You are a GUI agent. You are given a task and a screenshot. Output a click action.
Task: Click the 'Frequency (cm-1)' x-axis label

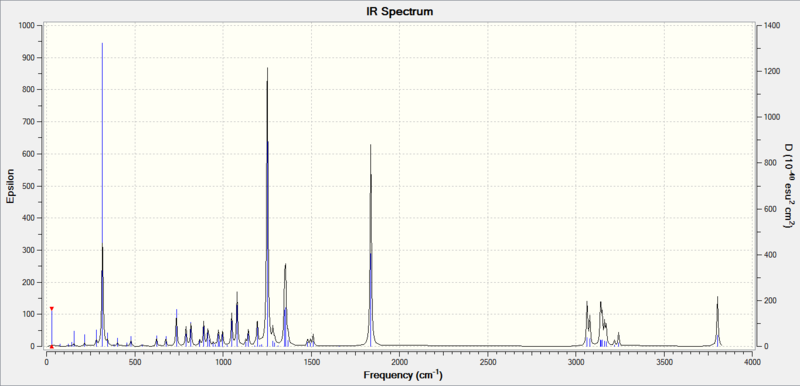(x=403, y=375)
